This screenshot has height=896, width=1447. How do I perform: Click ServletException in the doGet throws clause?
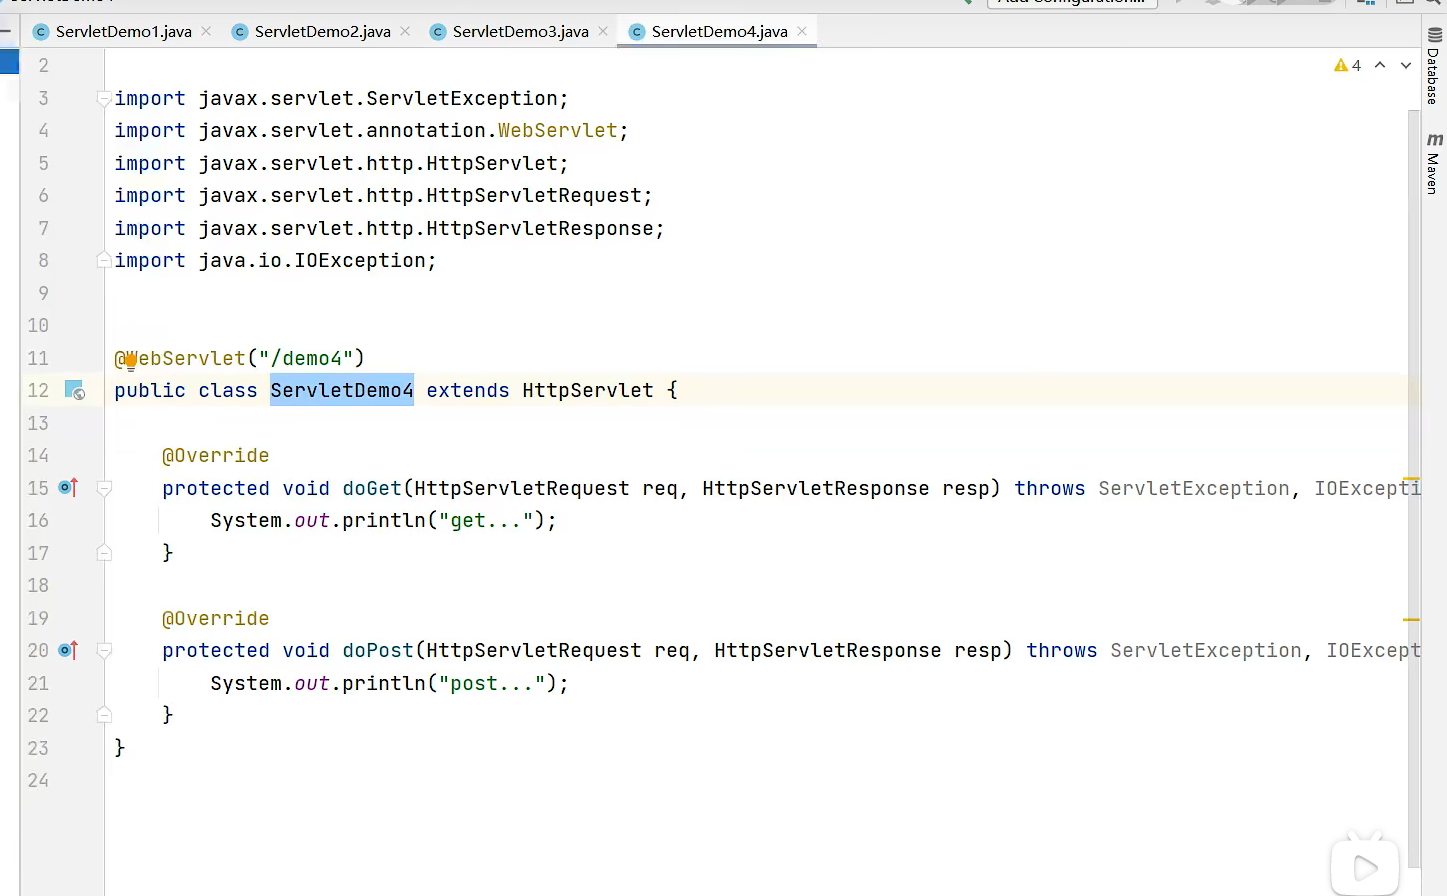coord(1194,488)
